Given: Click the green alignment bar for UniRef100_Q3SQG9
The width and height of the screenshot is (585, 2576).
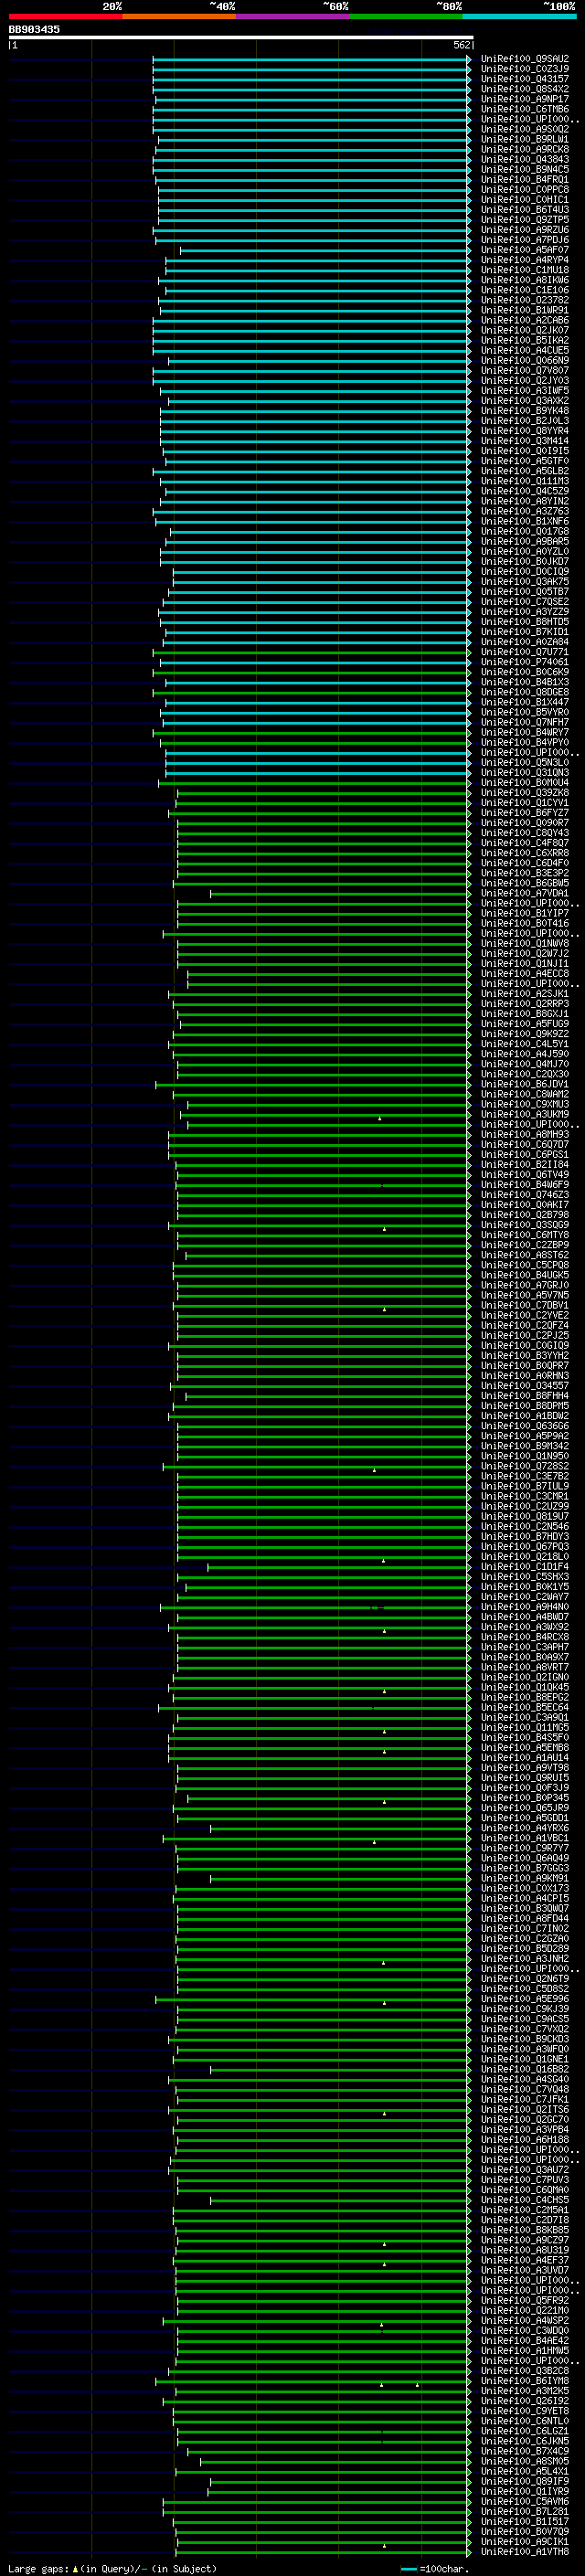Looking at the screenshot, I should point(319,1225).
